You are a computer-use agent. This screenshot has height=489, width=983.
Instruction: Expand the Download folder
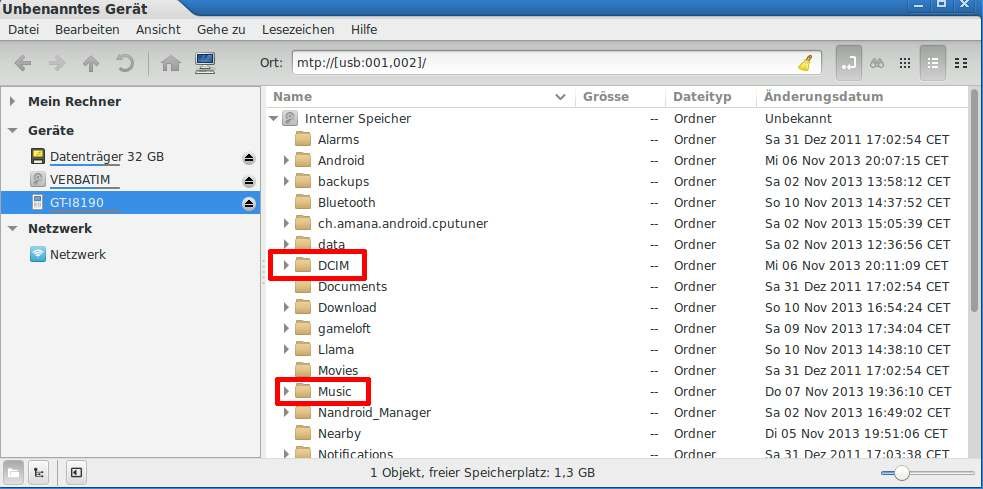click(x=286, y=307)
